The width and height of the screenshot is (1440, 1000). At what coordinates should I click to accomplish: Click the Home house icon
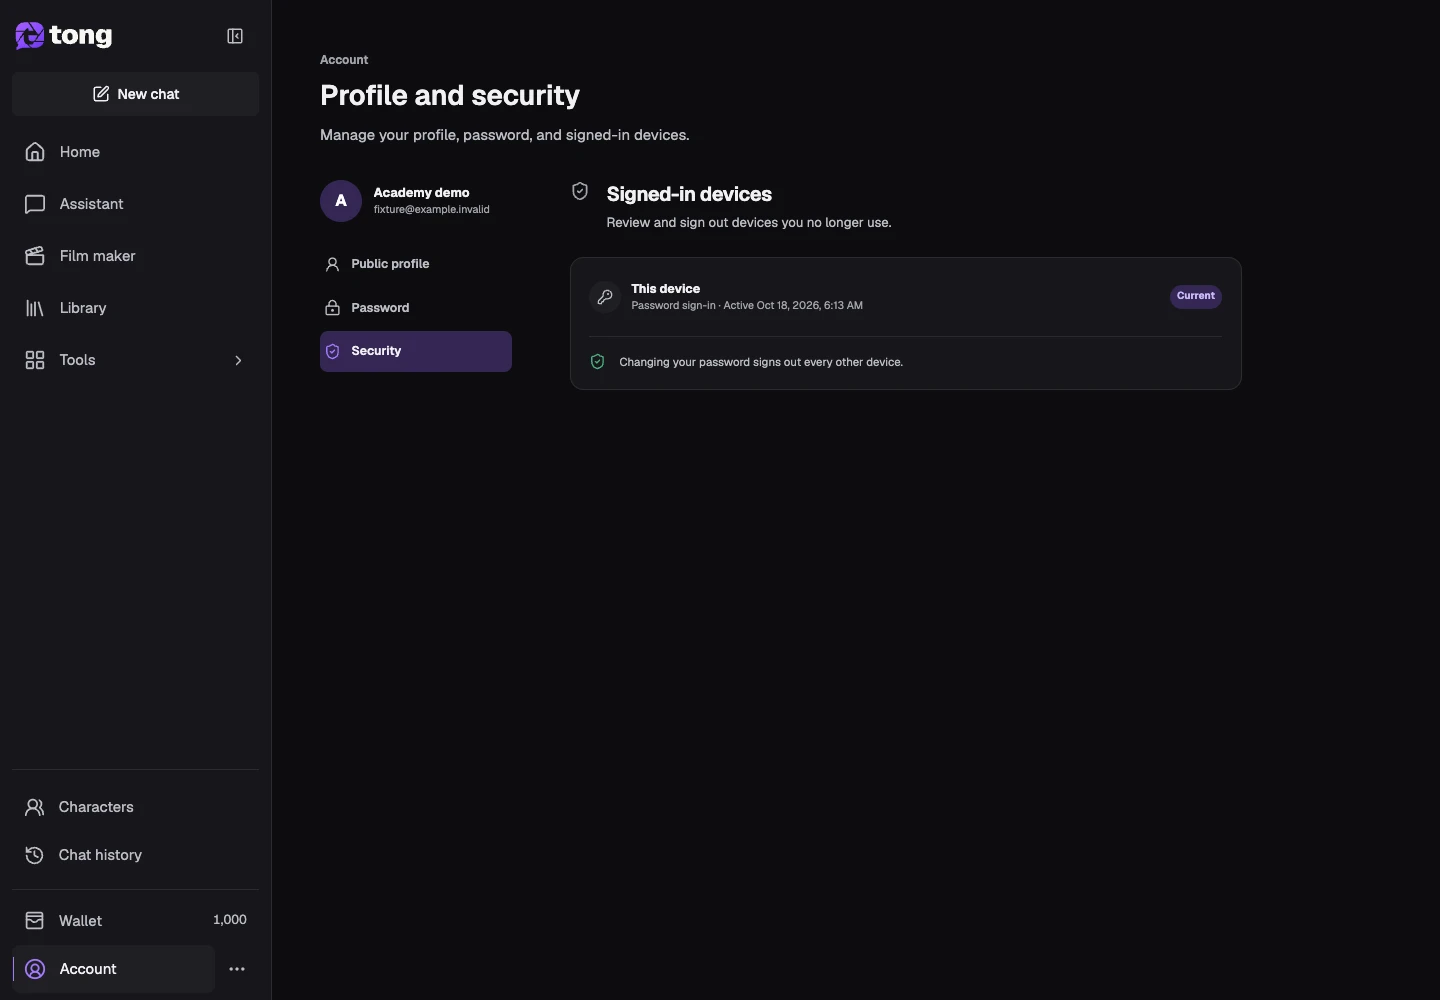coord(35,152)
